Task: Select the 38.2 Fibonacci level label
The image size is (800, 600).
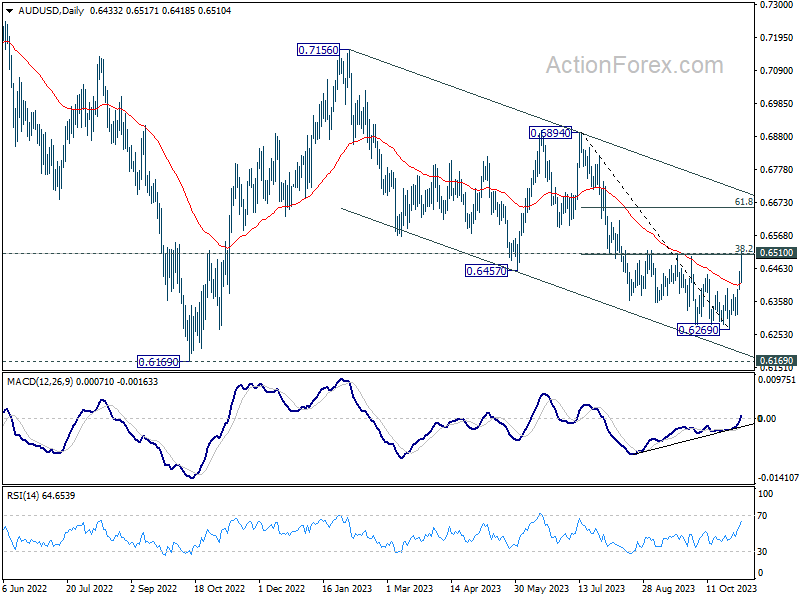Action: (x=743, y=248)
